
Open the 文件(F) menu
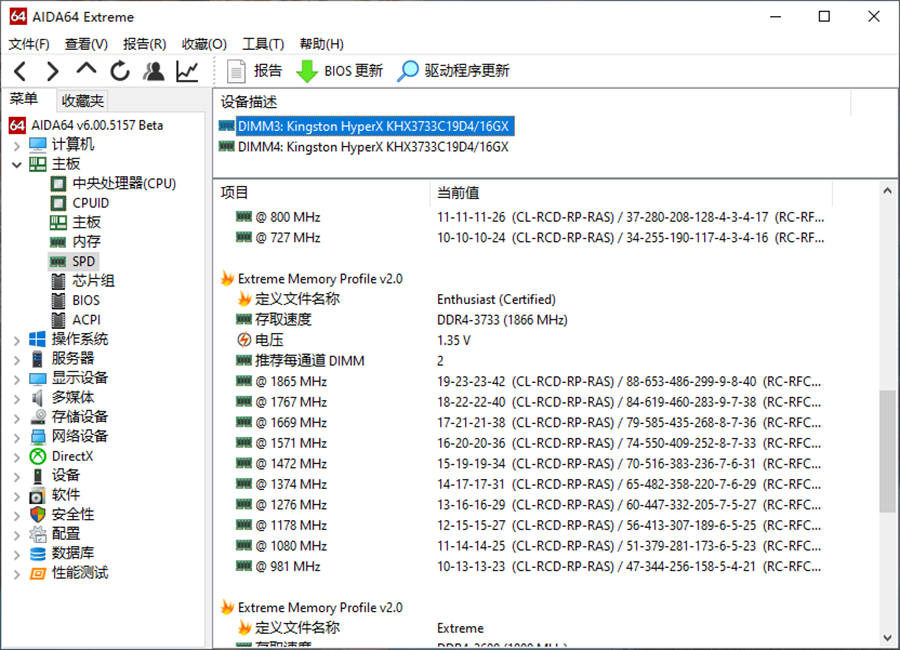(x=29, y=44)
